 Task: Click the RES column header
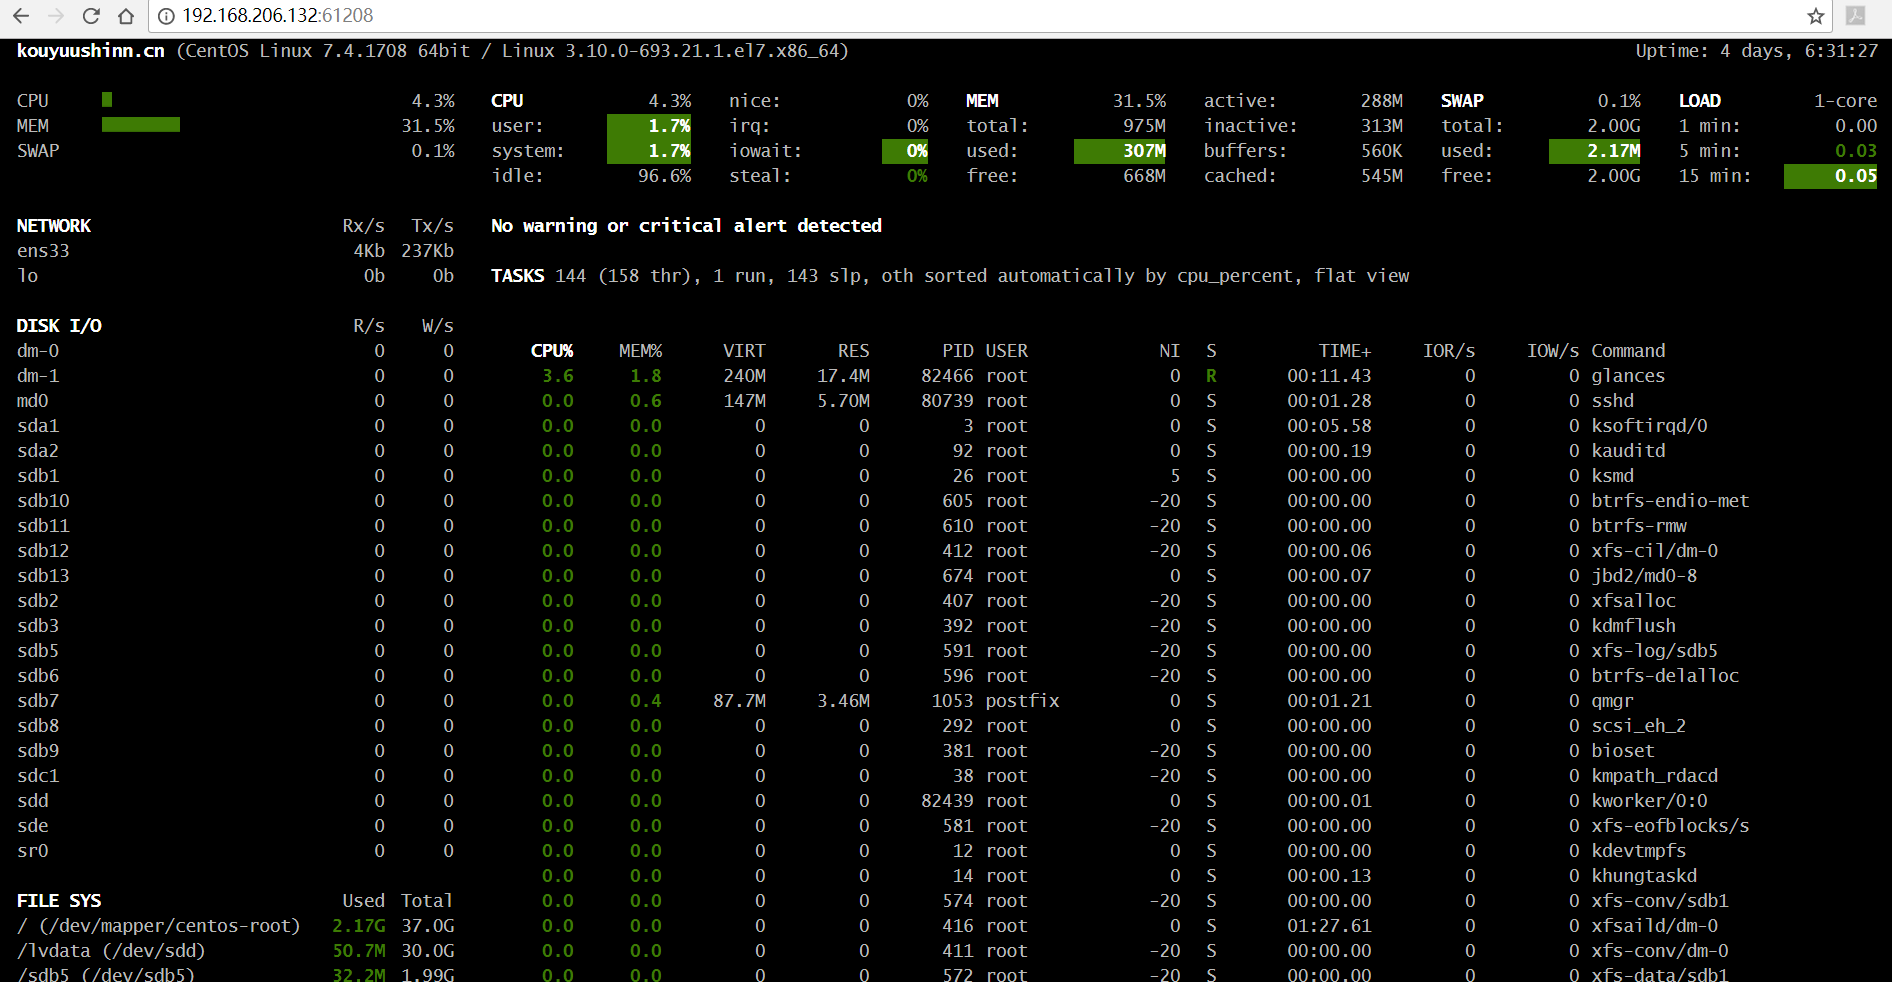click(853, 351)
